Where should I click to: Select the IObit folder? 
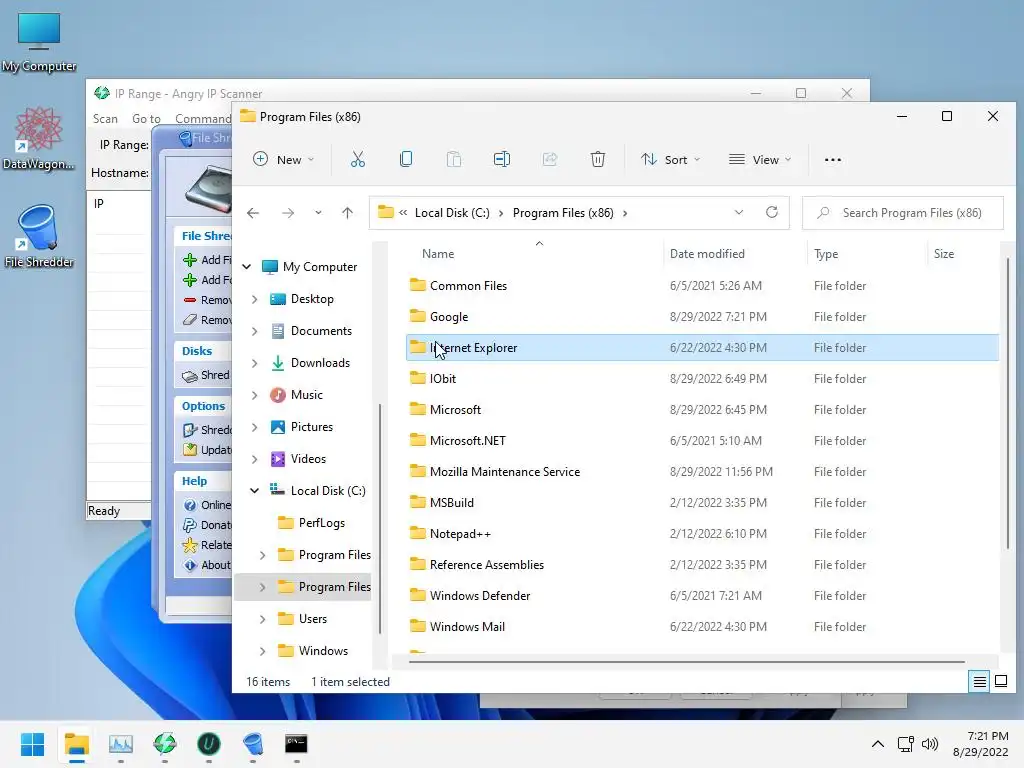(703, 379)
